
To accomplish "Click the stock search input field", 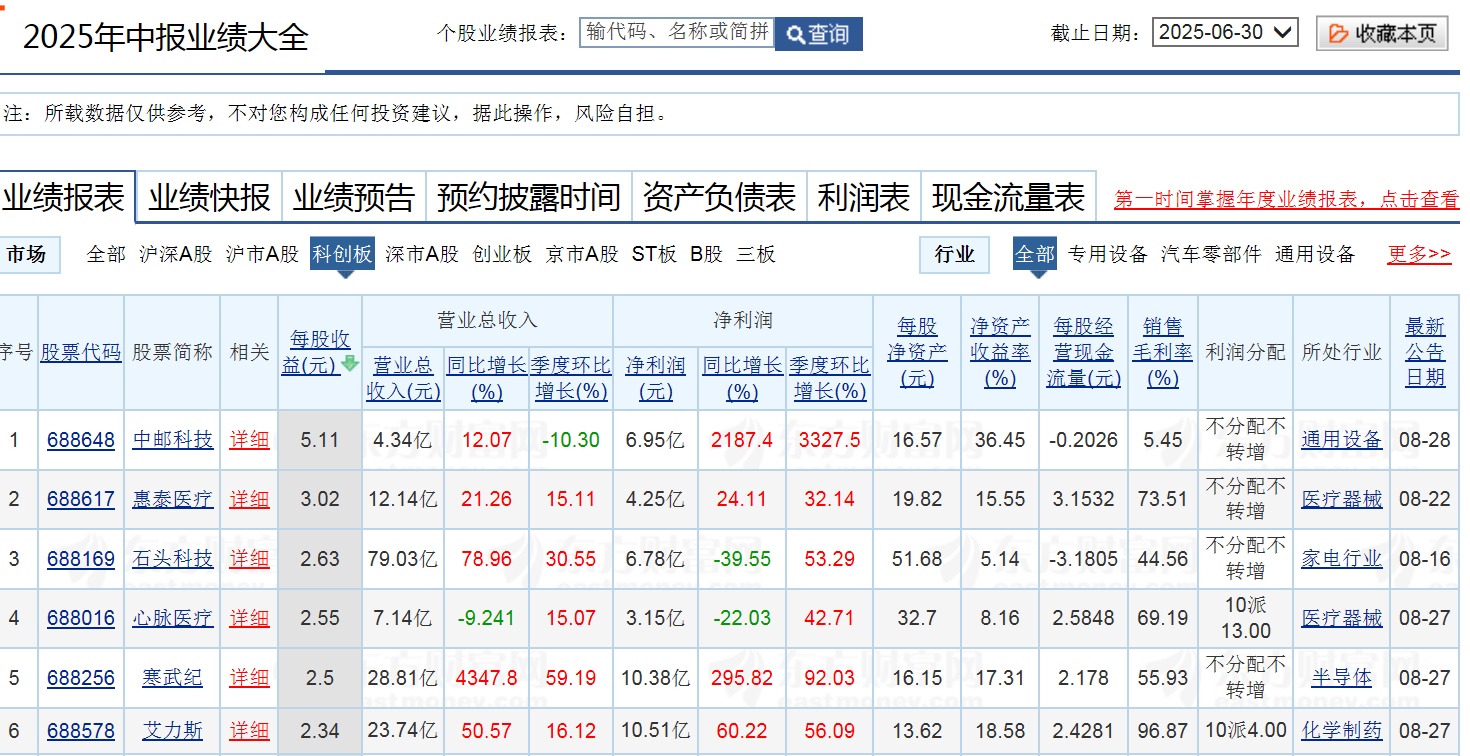I will pyautogui.click(x=677, y=32).
